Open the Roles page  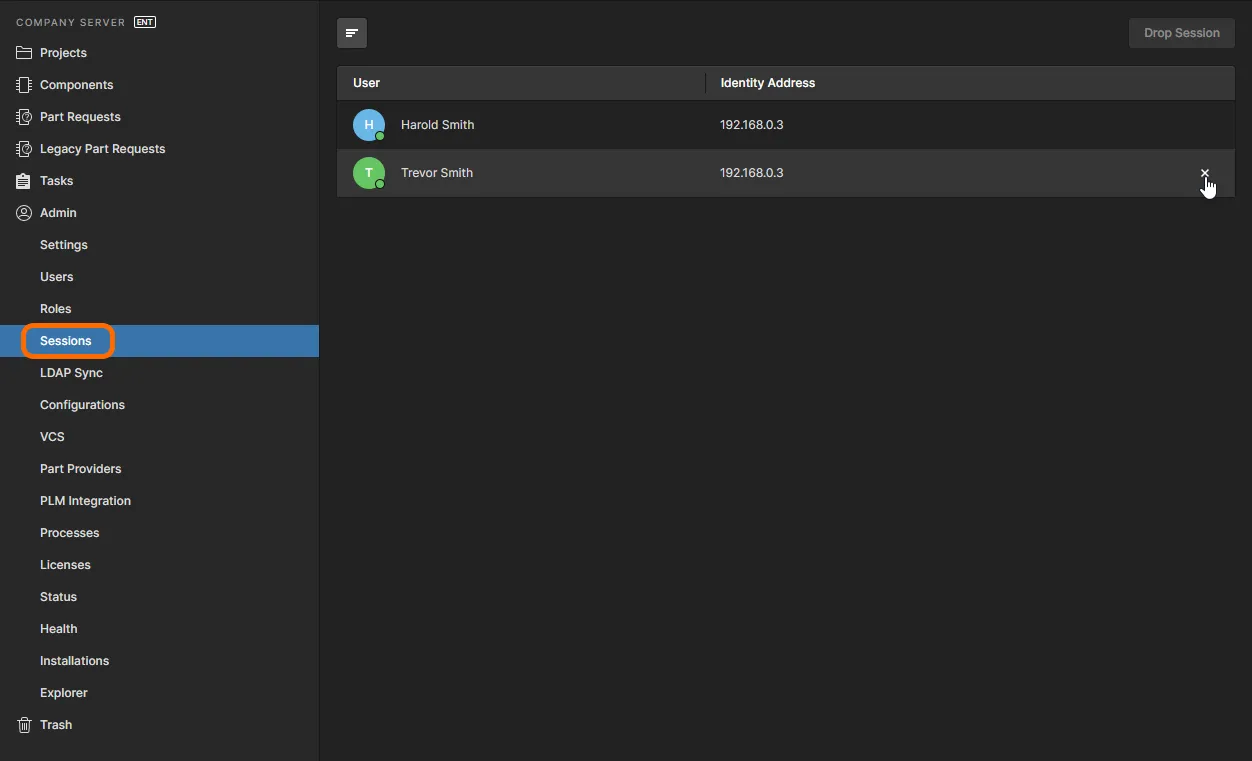(x=56, y=309)
